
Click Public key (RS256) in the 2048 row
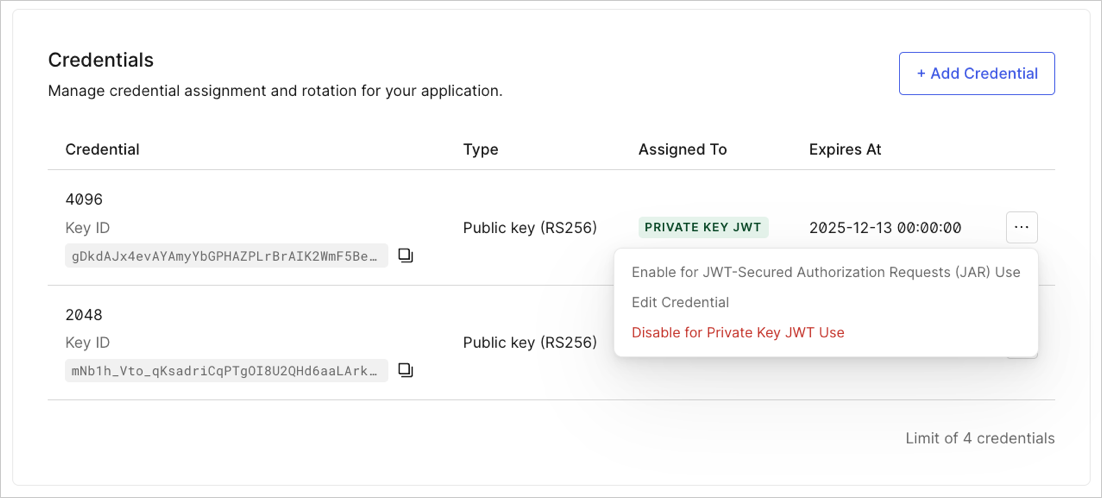point(530,342)
